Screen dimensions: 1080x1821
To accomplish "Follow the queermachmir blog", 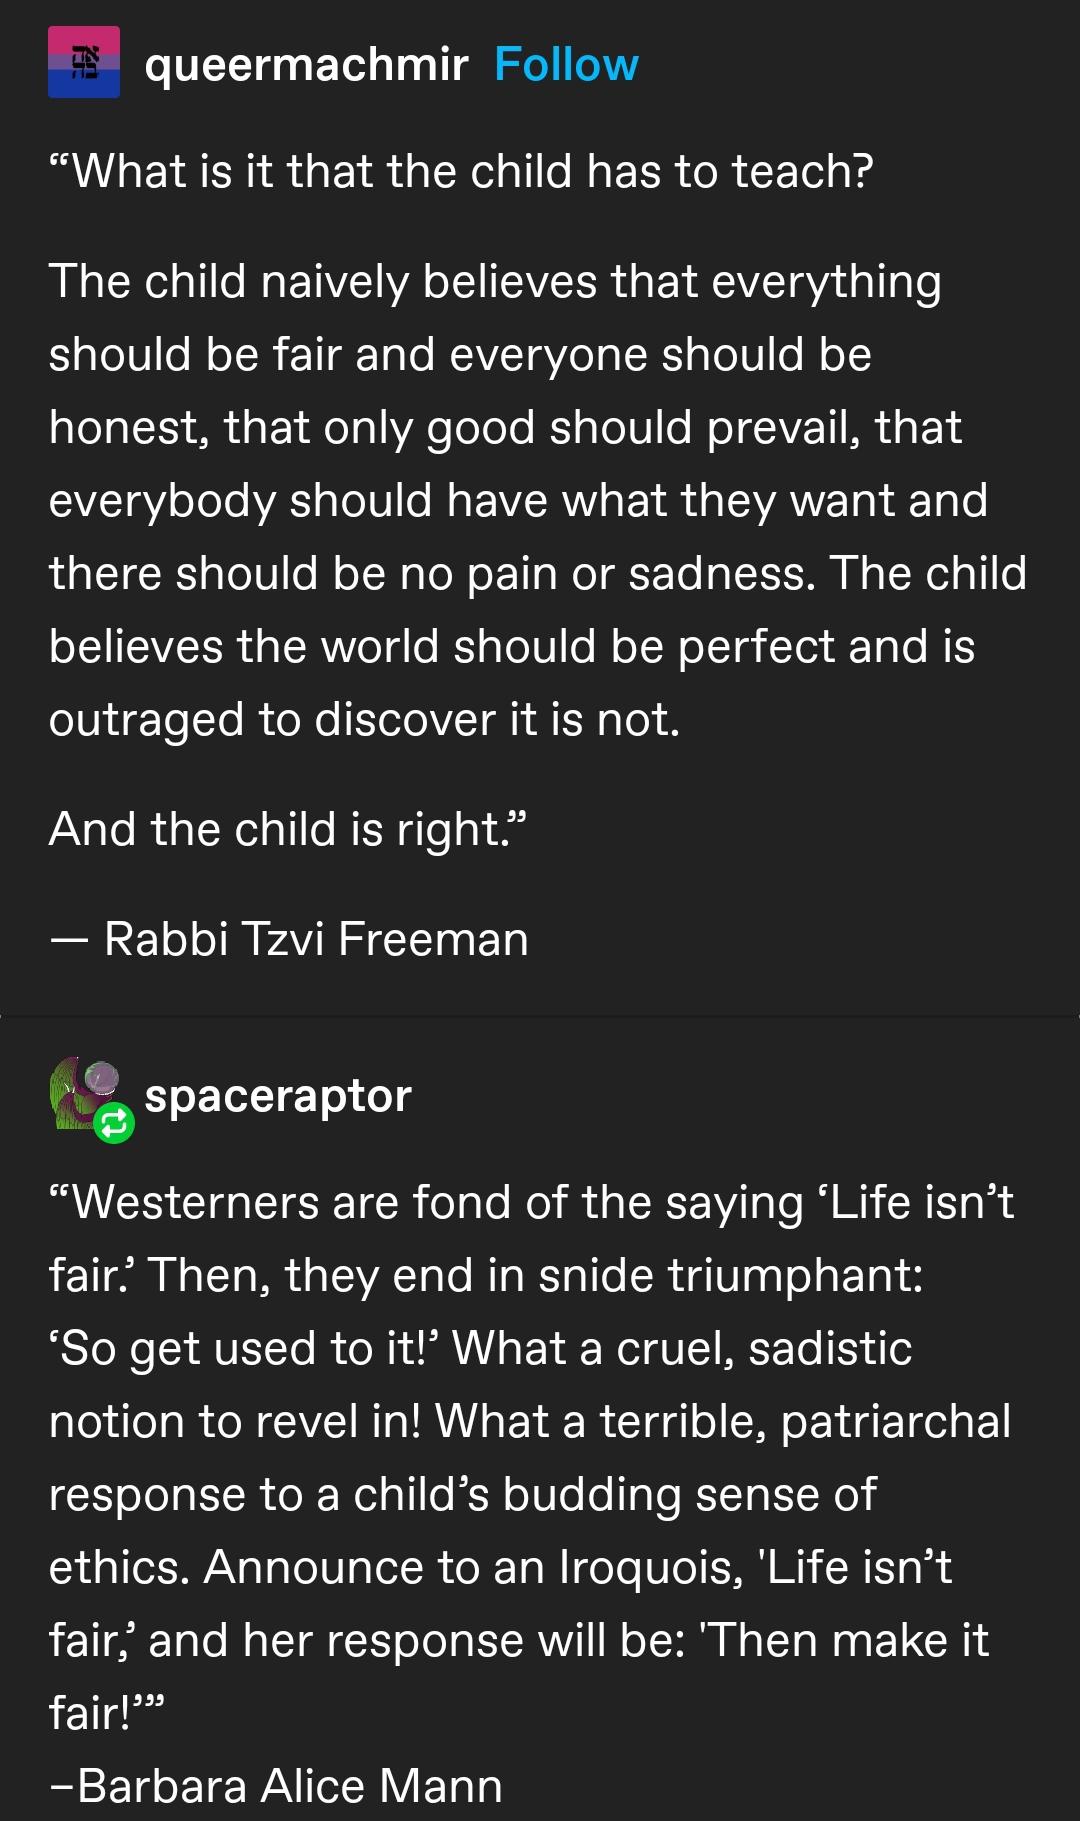I will pos(566,64).
